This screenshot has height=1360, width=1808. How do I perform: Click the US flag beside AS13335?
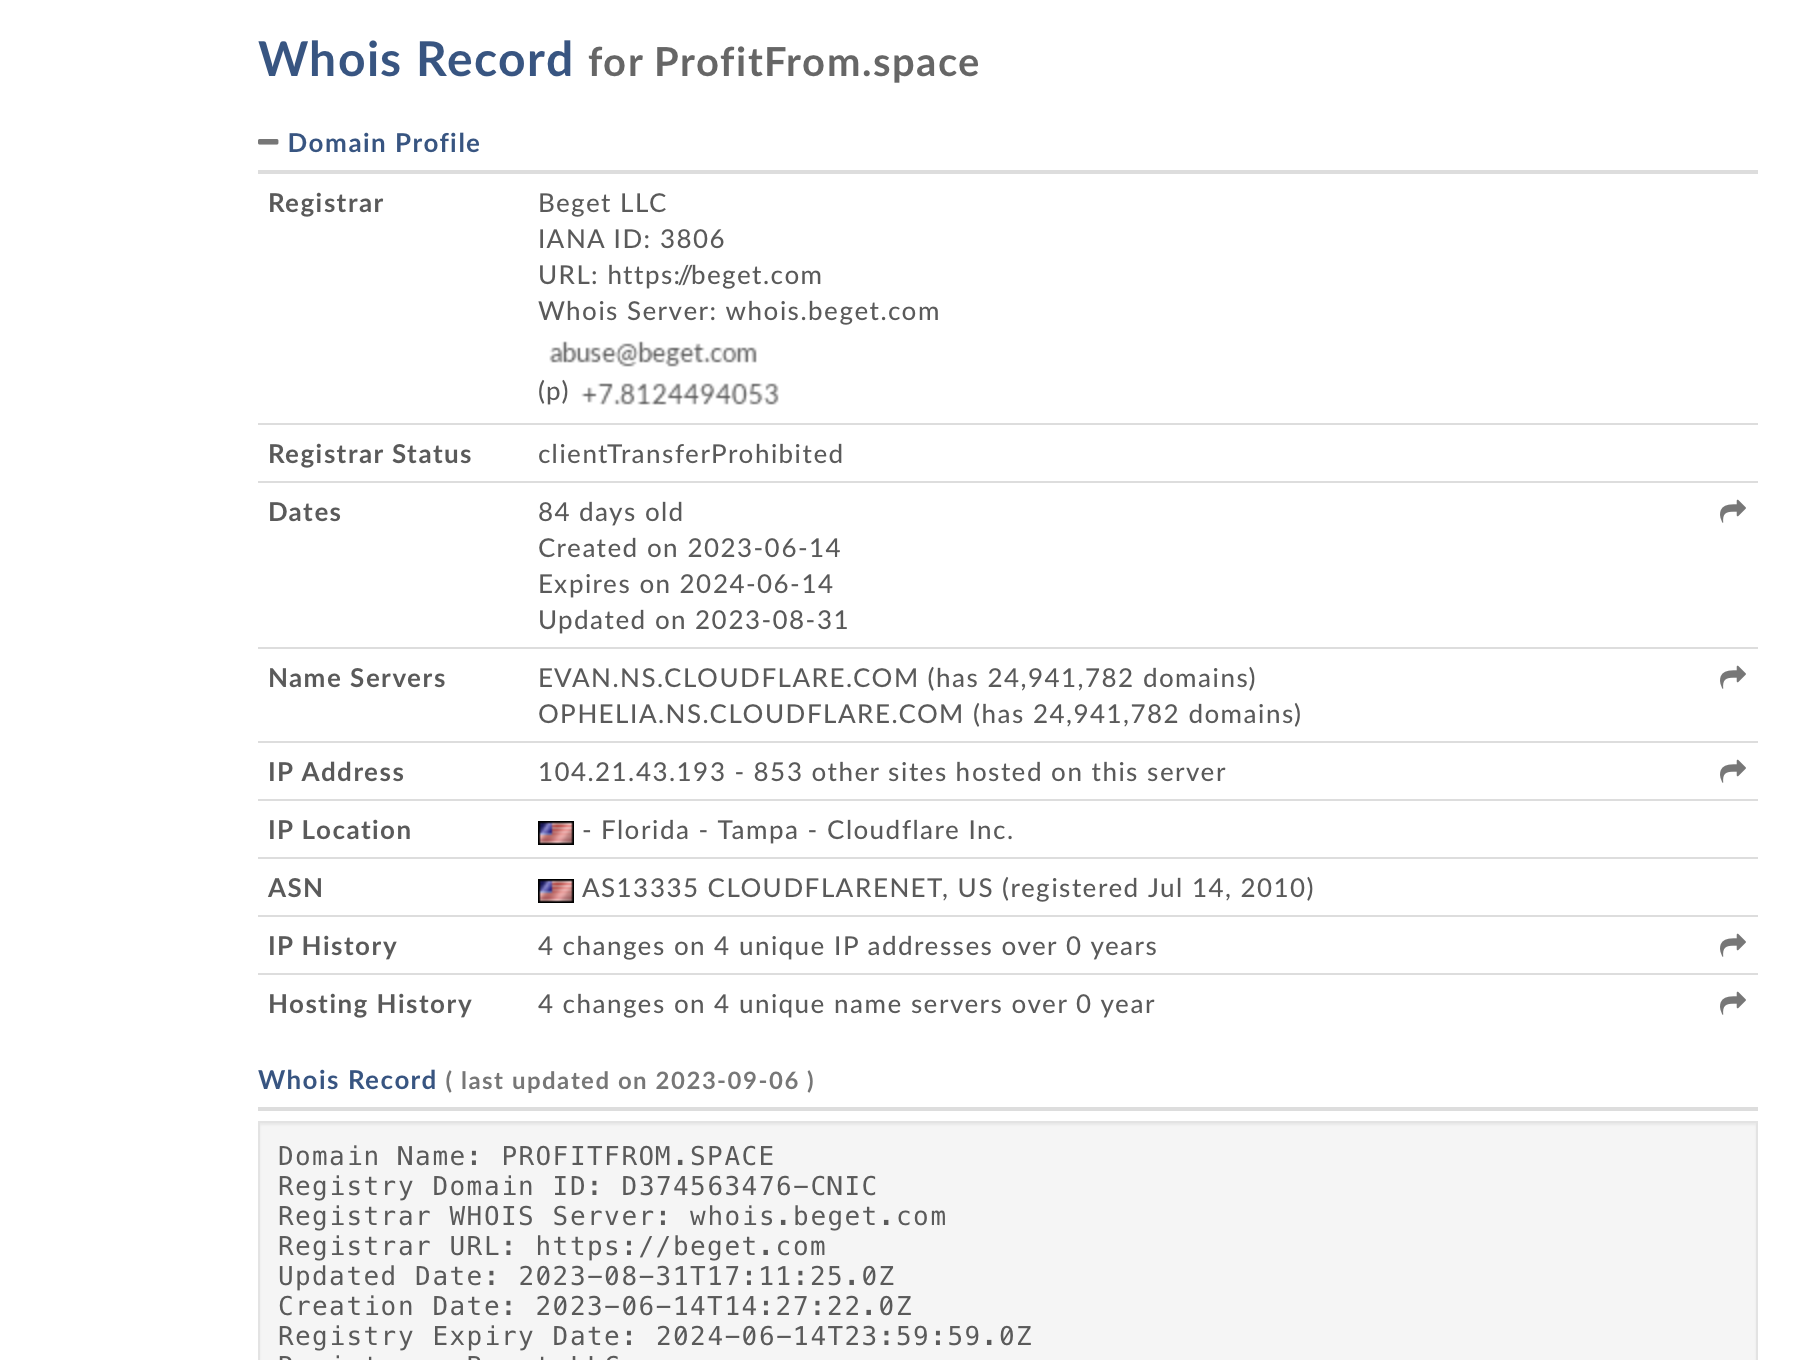(555, 890)
